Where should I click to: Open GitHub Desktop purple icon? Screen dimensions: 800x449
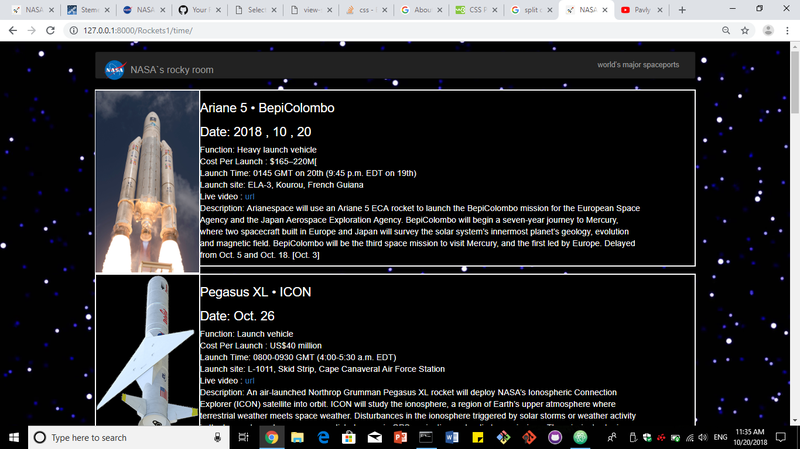tap(555, 437)
